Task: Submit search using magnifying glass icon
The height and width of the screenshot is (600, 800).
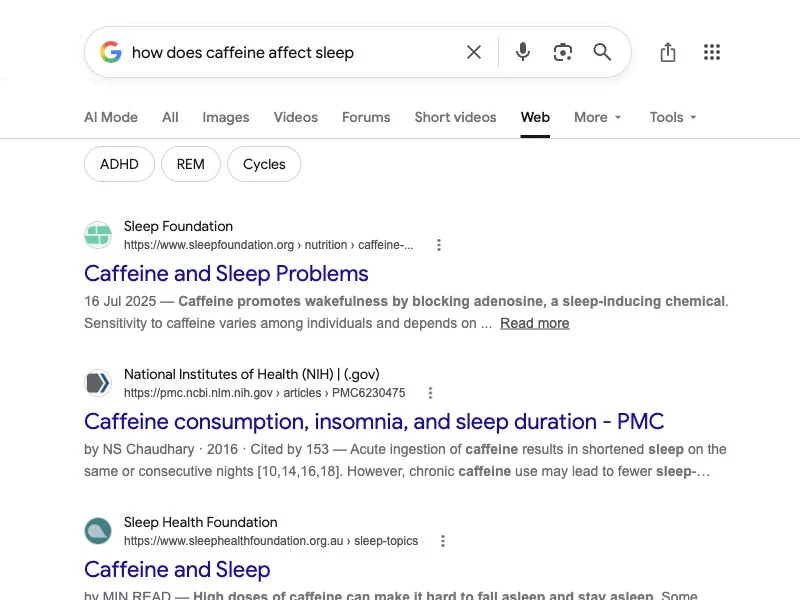Action: 602,52
